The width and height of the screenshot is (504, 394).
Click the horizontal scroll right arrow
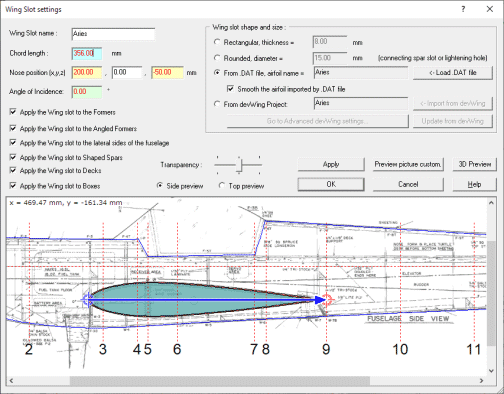click(481, 380)
